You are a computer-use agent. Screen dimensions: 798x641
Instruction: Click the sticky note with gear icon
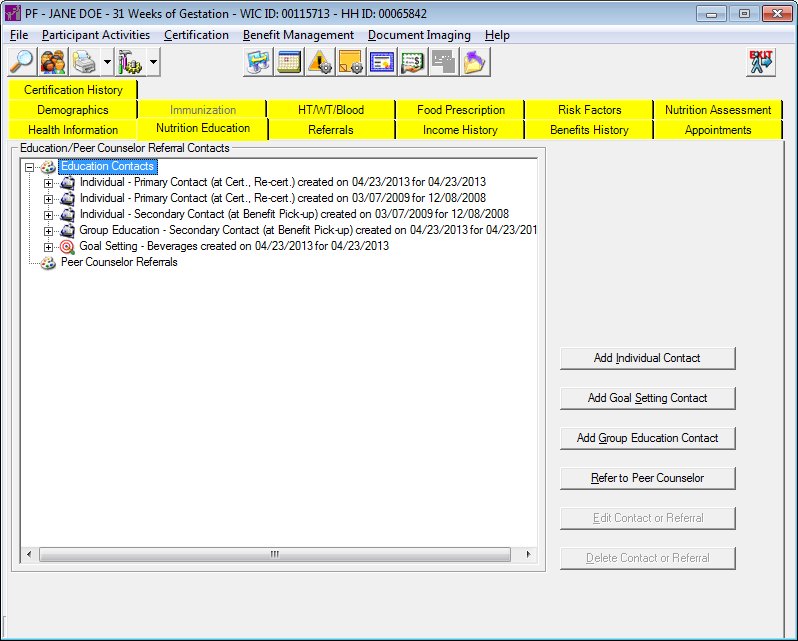pos(351,62)
